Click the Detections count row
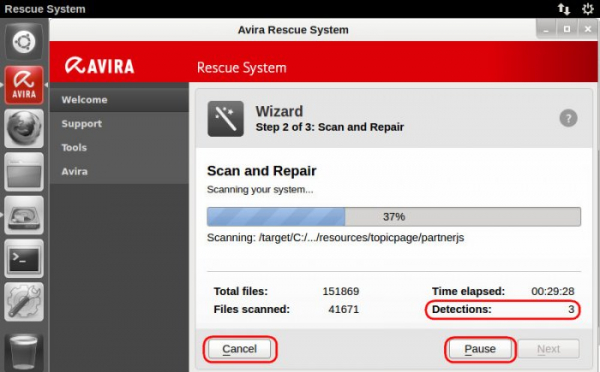The height and width of the screenshot is (372, 600). point(503,309)
